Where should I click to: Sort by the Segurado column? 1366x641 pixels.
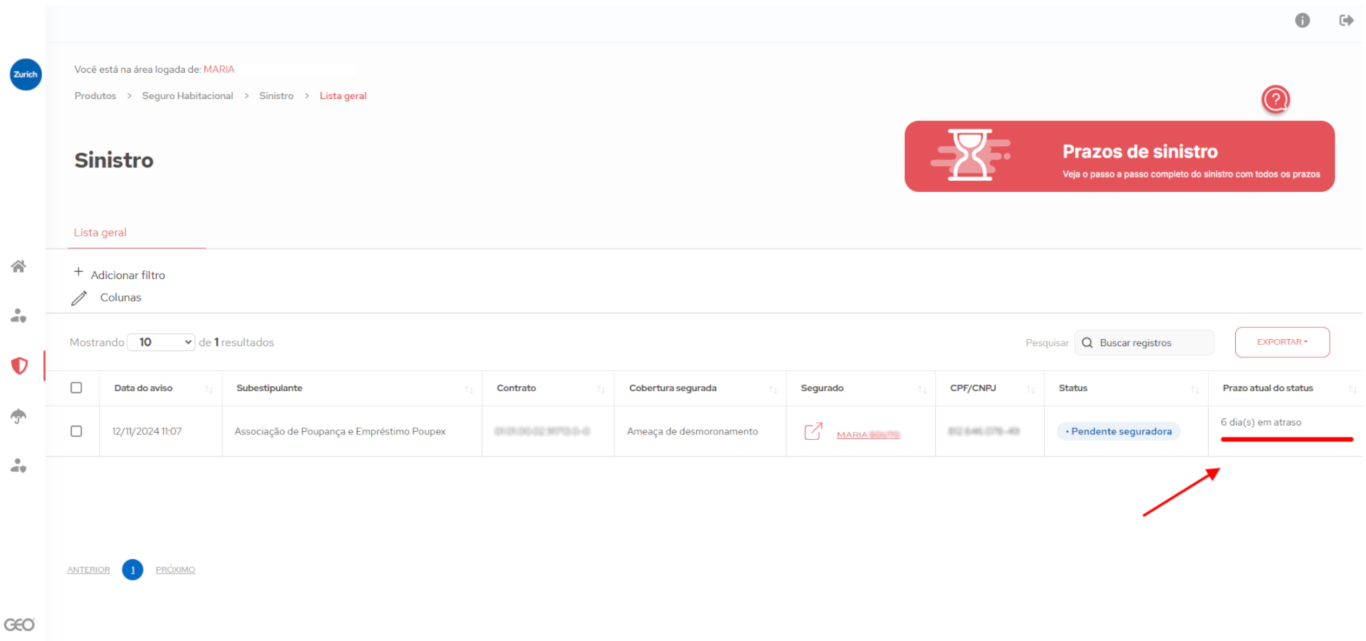click(x=861, y=388)
